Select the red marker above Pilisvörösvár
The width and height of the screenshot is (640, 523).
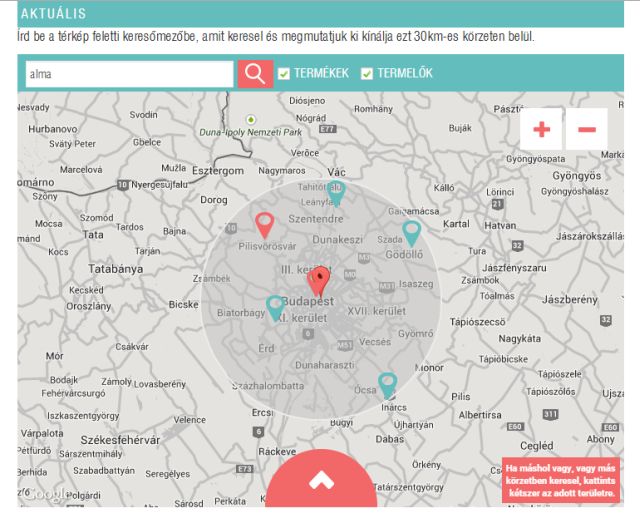264,224
